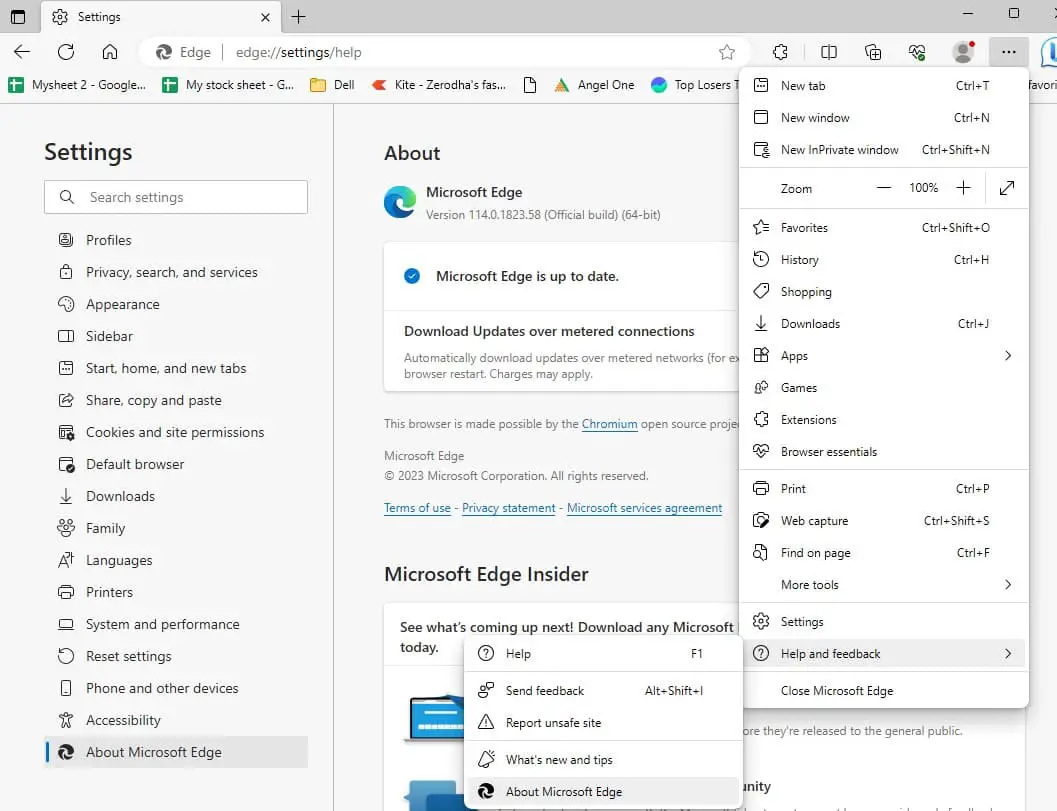This screenshot has width=1057, height=811.
Task: Go to homepage using Home icon
Action: pos(109,51)
